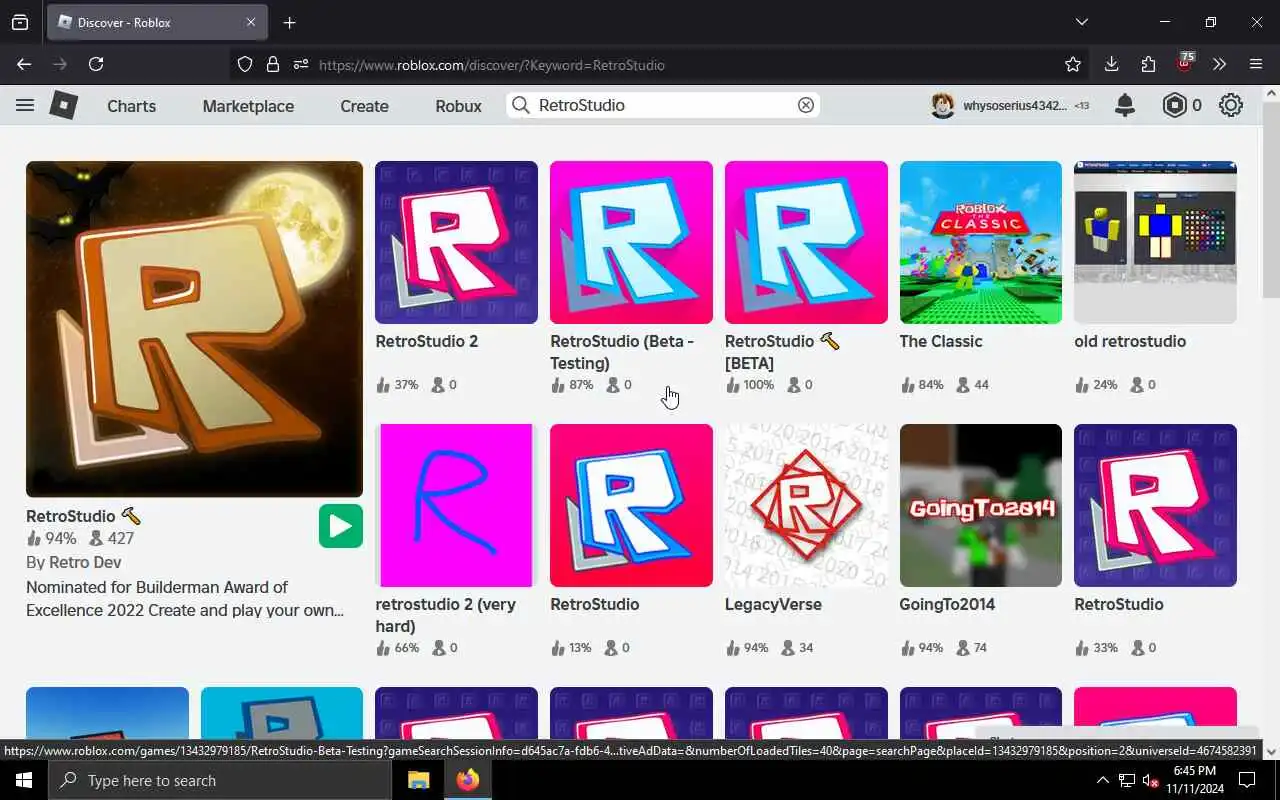Open the site permissions icon in address bar

(x=300, y=64)
